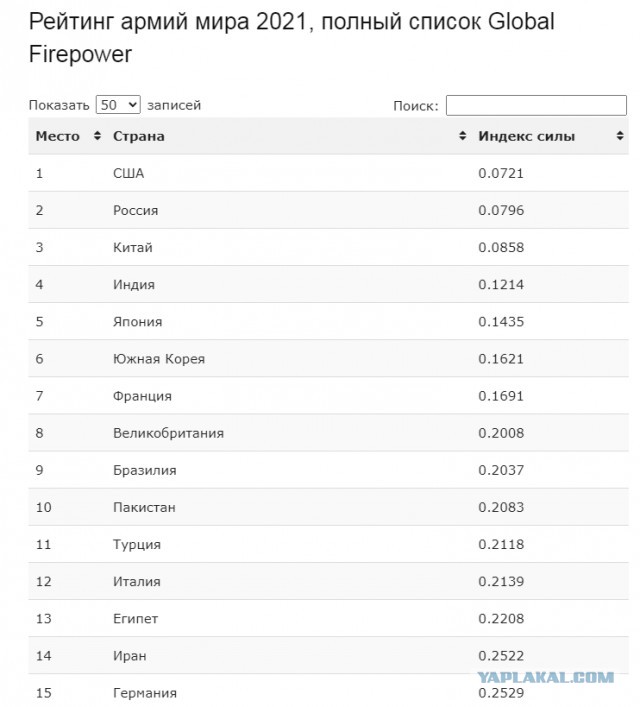Image resolution: width=640 pixels, height=707 pixels.
Task: Click the Франция index value 0.1691
Action: 501,396
